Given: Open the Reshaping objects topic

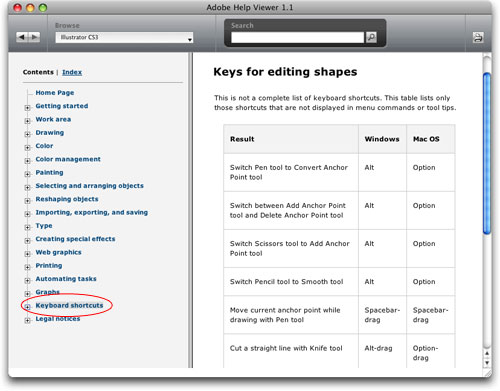Looking at the screenshot, I should click(67, 199).
